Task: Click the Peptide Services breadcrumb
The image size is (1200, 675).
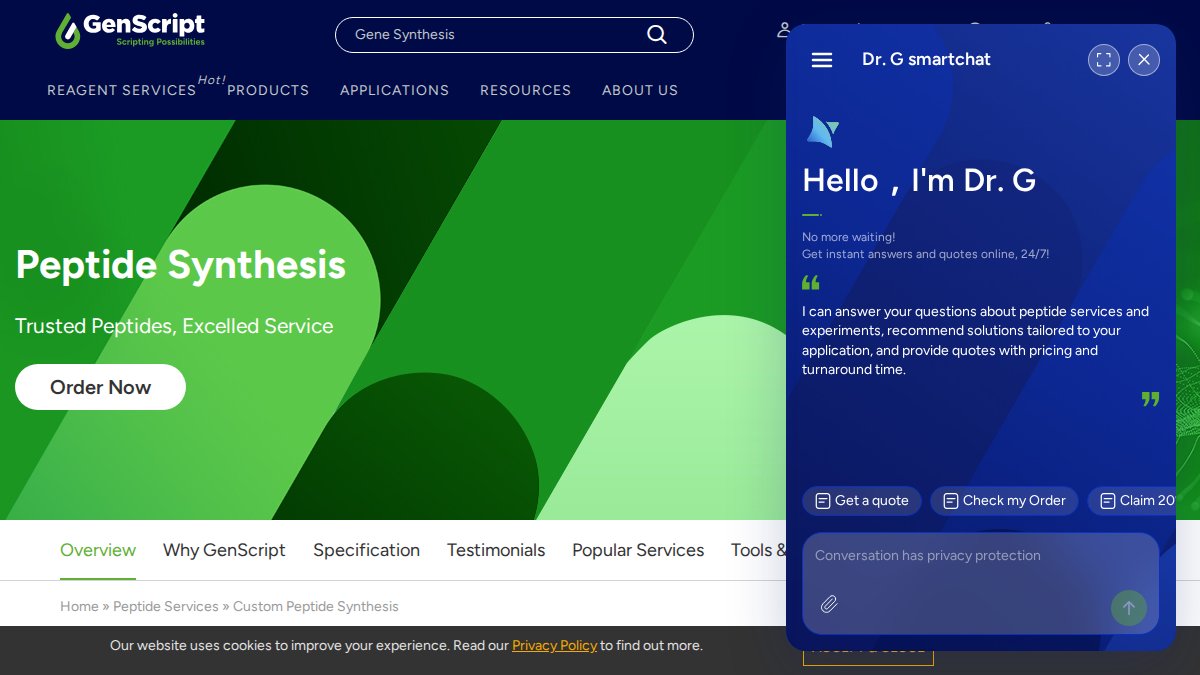Action: (x=166, y=606)
